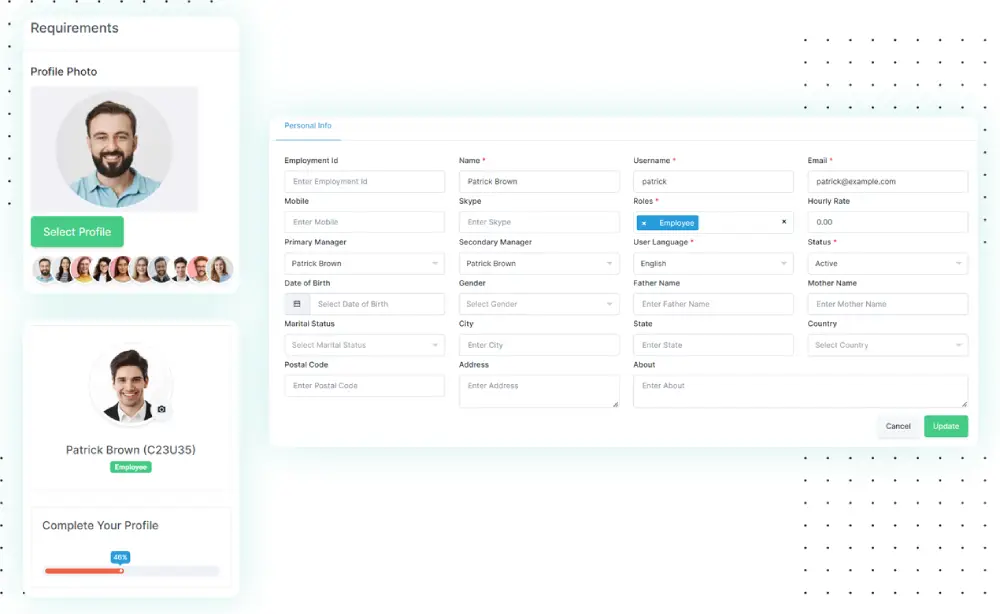Image resolution: width=1000 pixels, height=614 pixels.
Task: Open the Primary Manager dropdown
Action: [x=364, y=264]
